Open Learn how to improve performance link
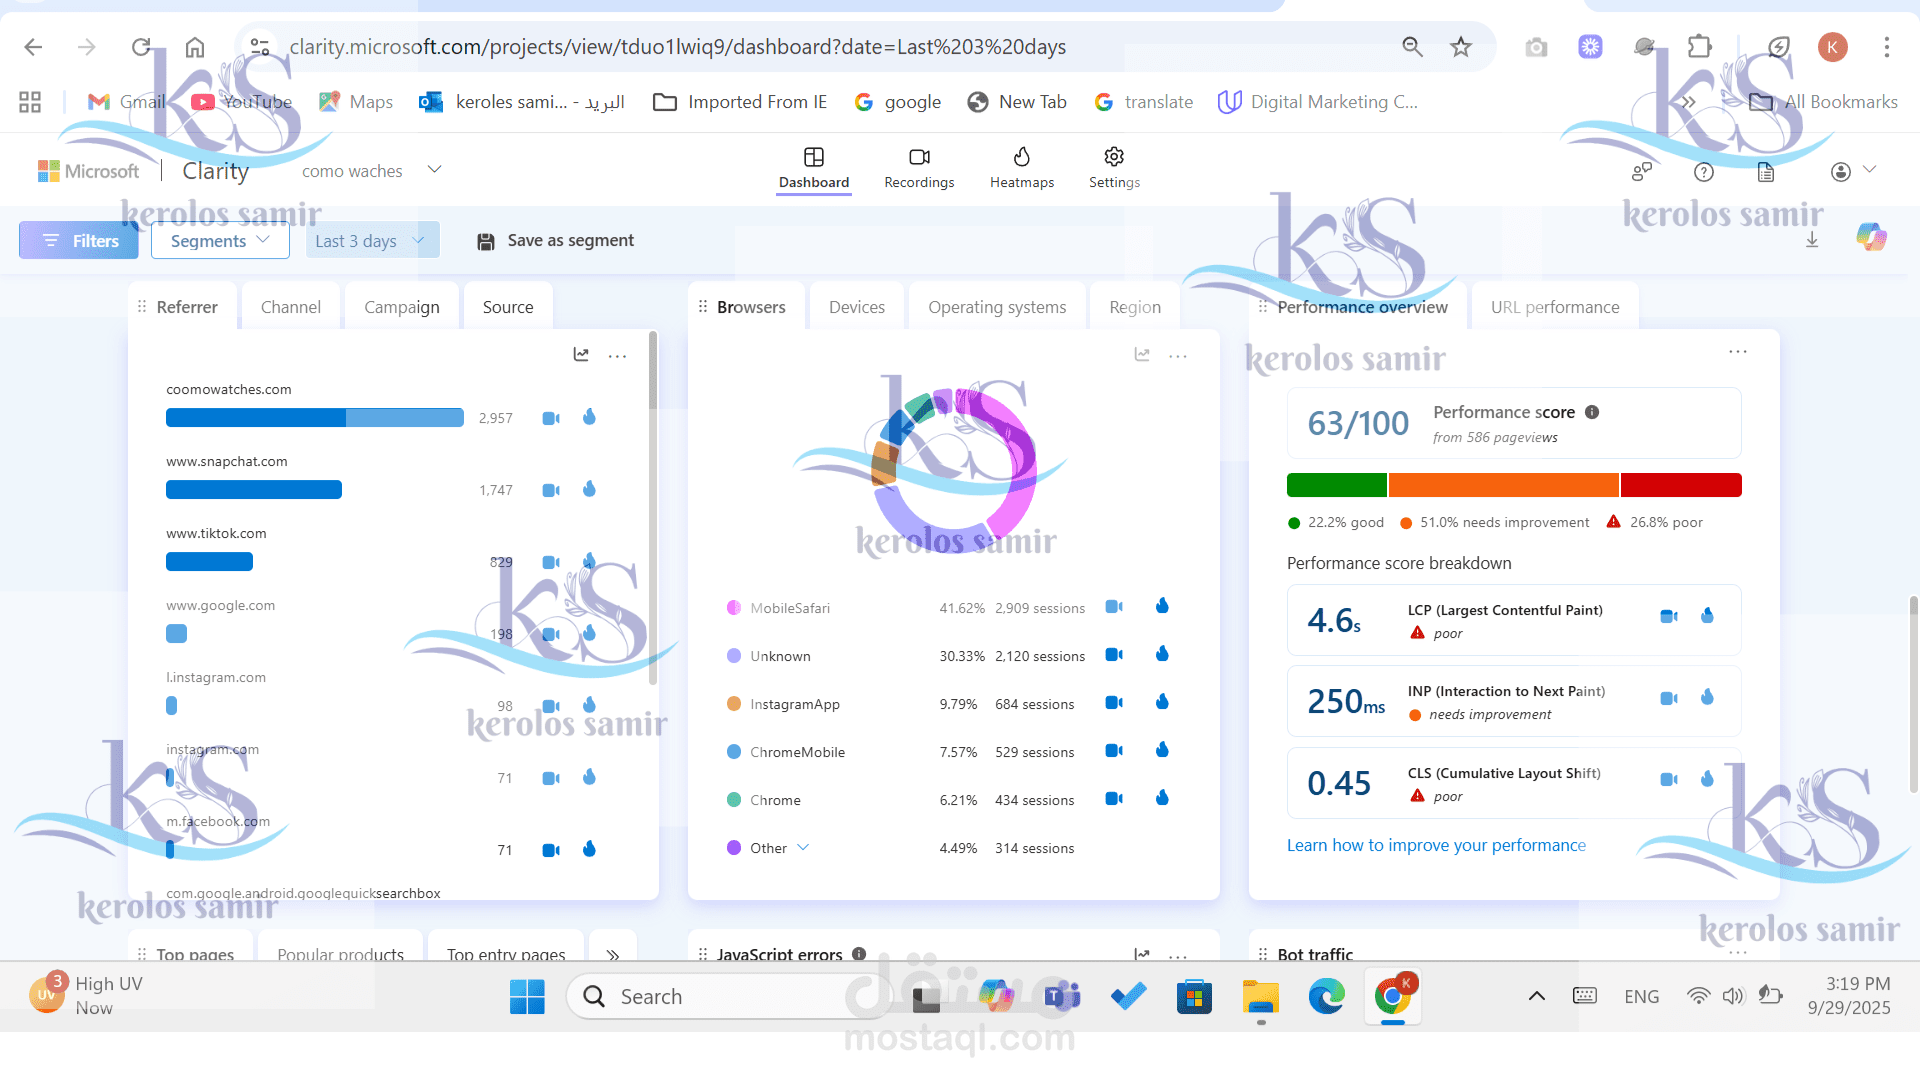The width and height of the screenshot is (1920, 1080). point(1436,845)
